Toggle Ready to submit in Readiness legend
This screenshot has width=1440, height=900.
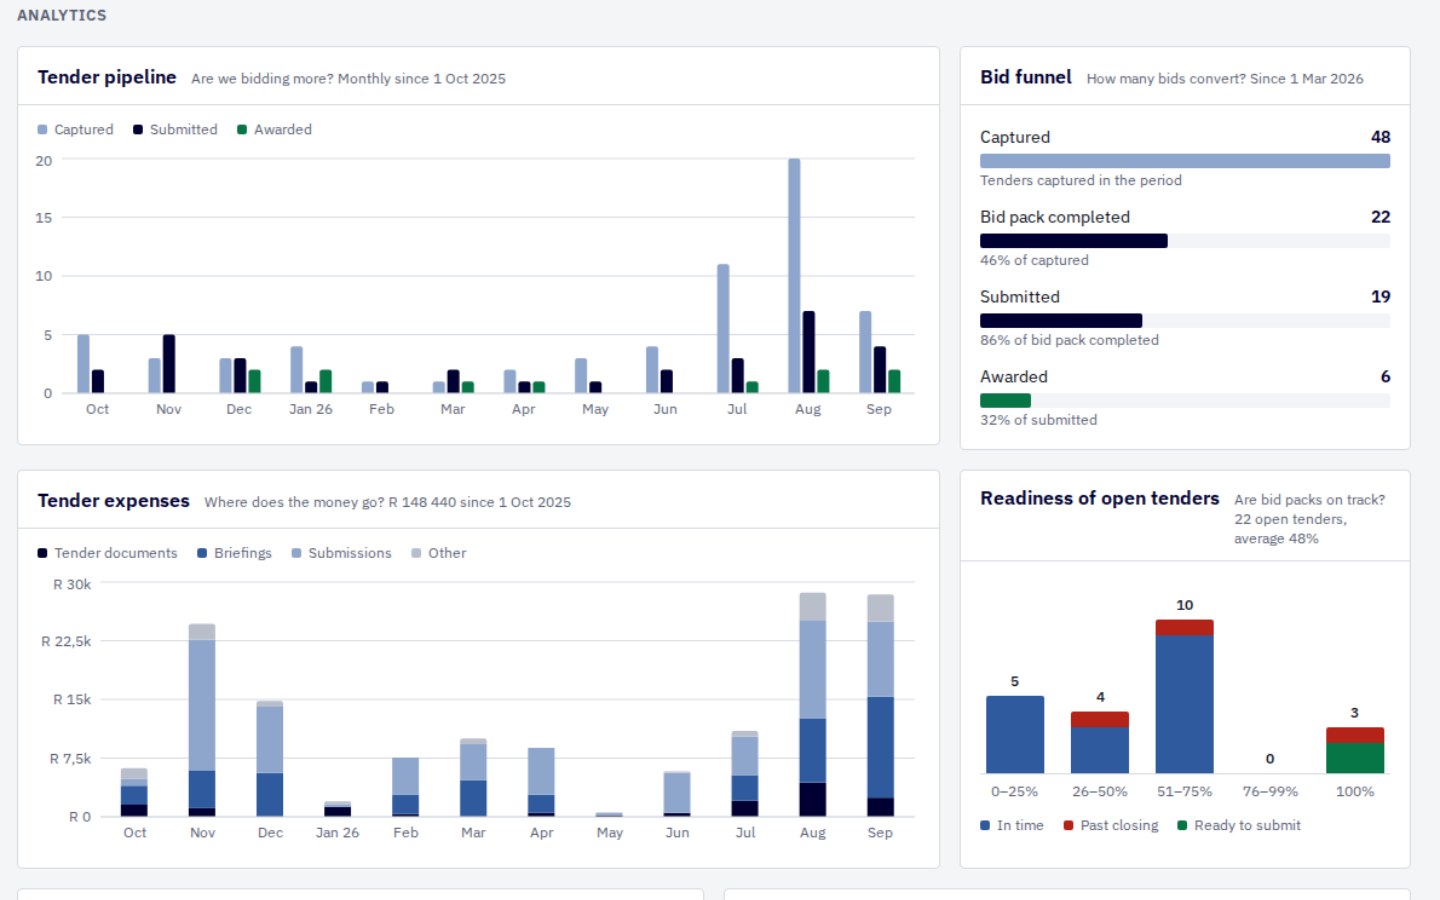tap(1238, 825)
